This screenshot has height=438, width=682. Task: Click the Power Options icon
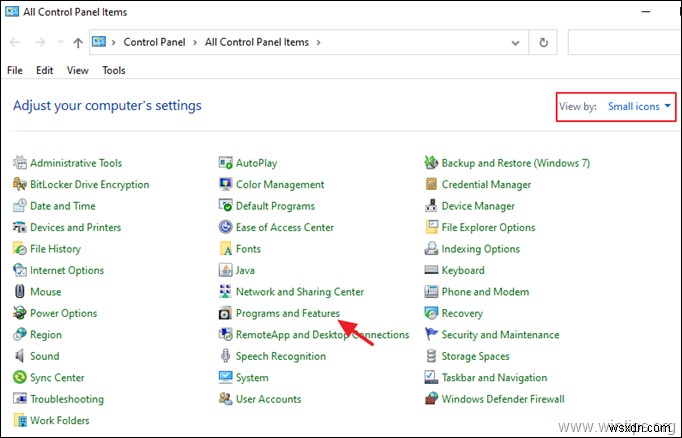(x=21, y=314)
